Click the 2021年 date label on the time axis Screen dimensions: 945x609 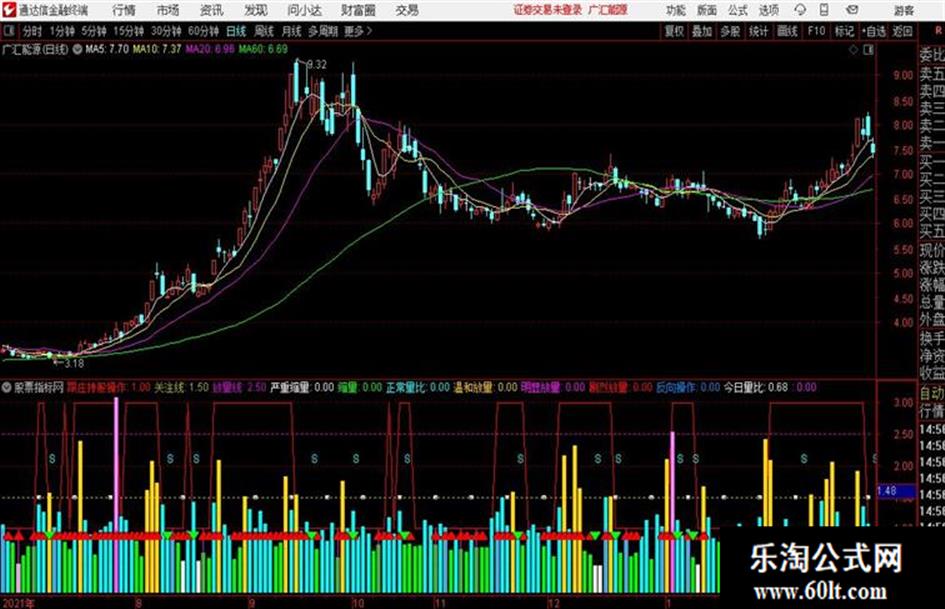click(18, 602)
